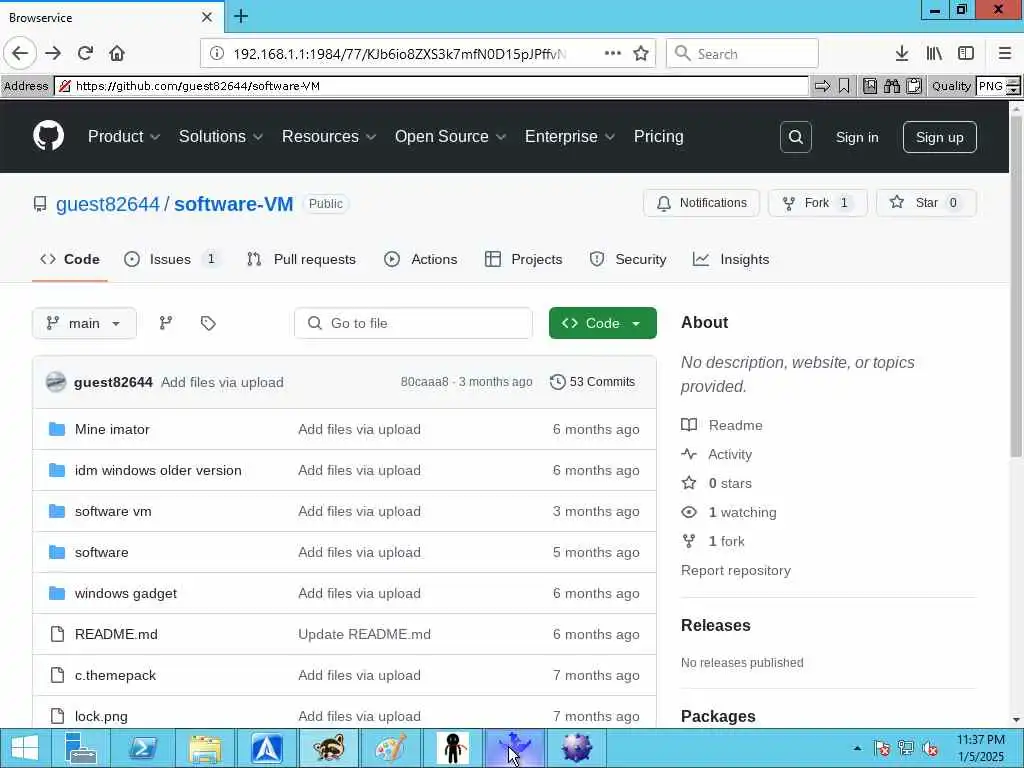Open the hamburger application menu

1005,54
